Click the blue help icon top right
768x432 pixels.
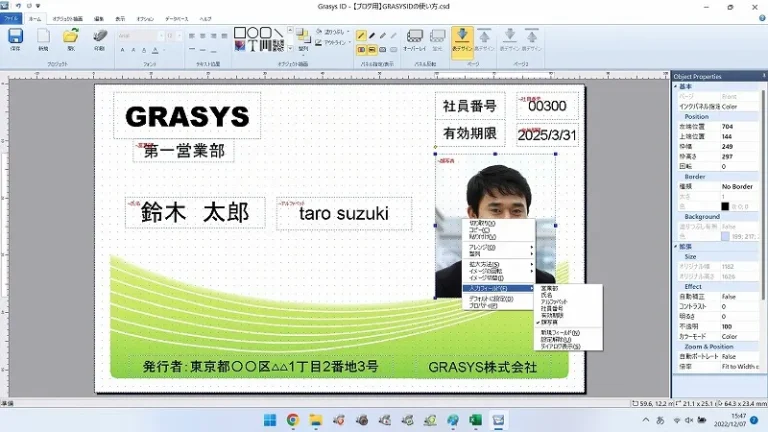(762, 18)
